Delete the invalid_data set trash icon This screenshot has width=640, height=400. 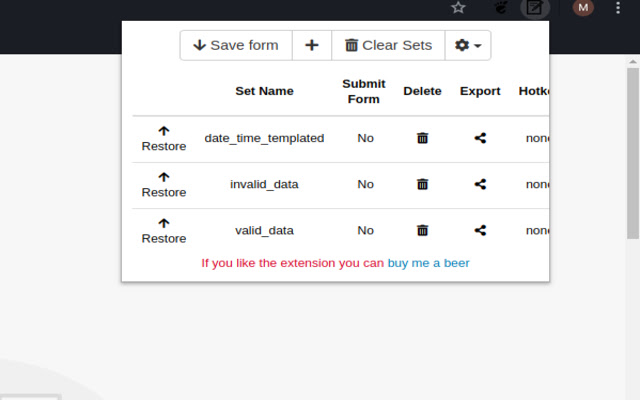(x=422, y=184)
